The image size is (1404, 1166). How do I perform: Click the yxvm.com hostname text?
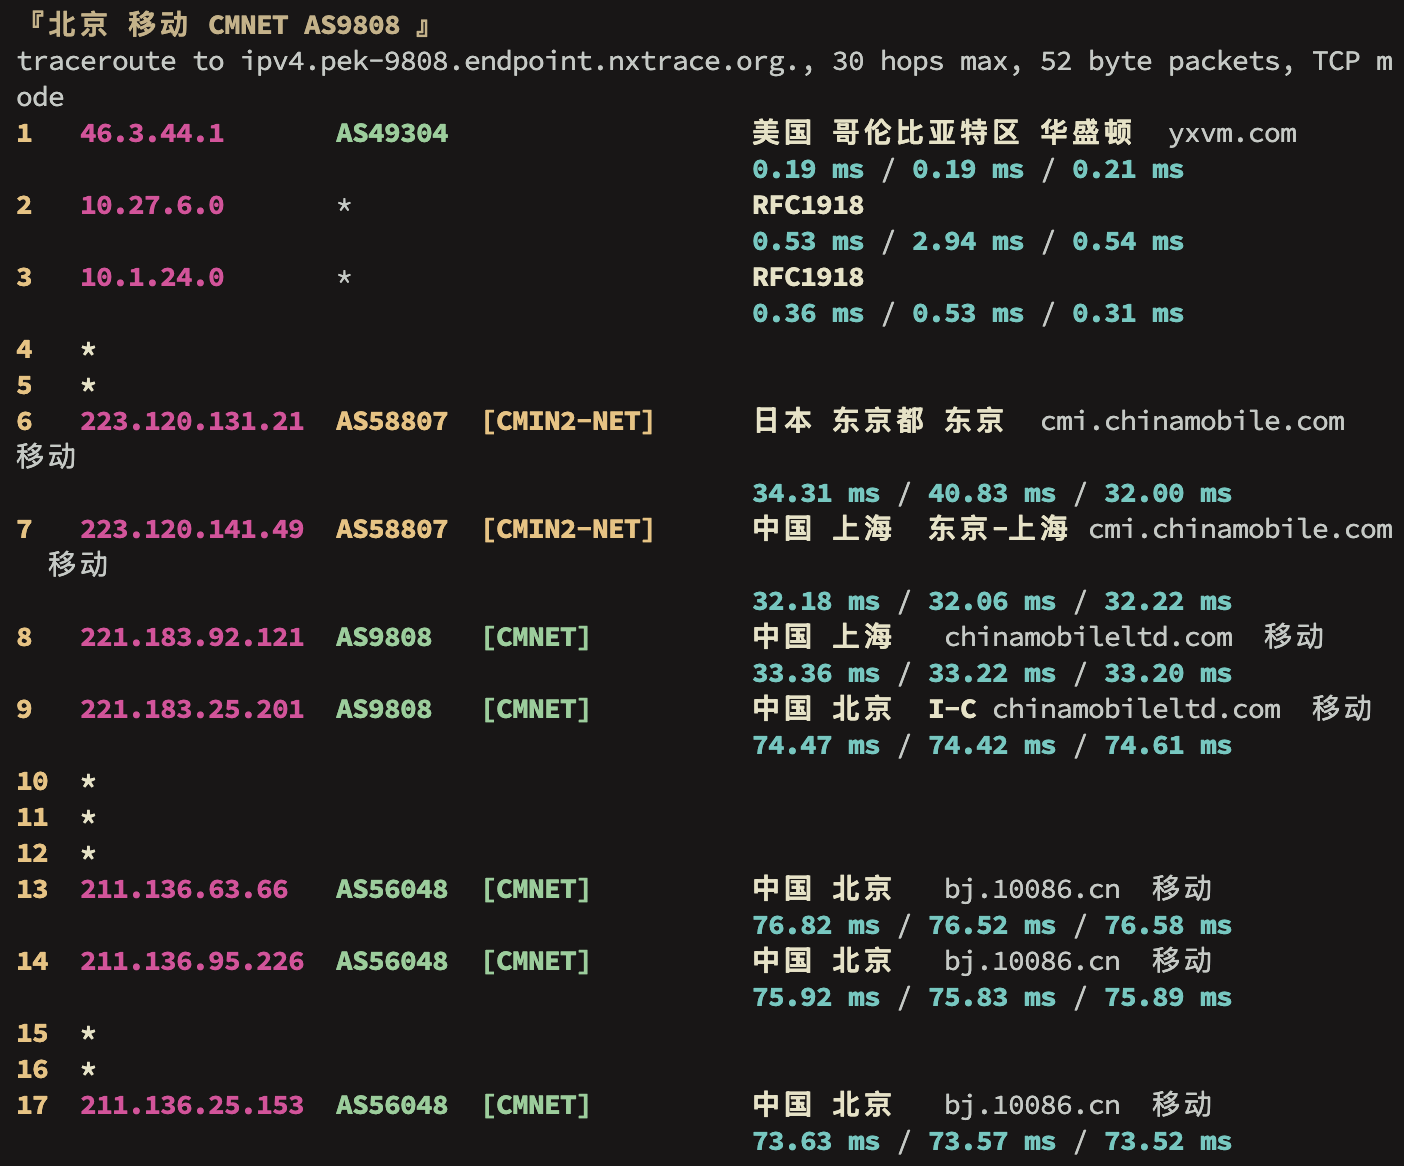[1232, 133]
